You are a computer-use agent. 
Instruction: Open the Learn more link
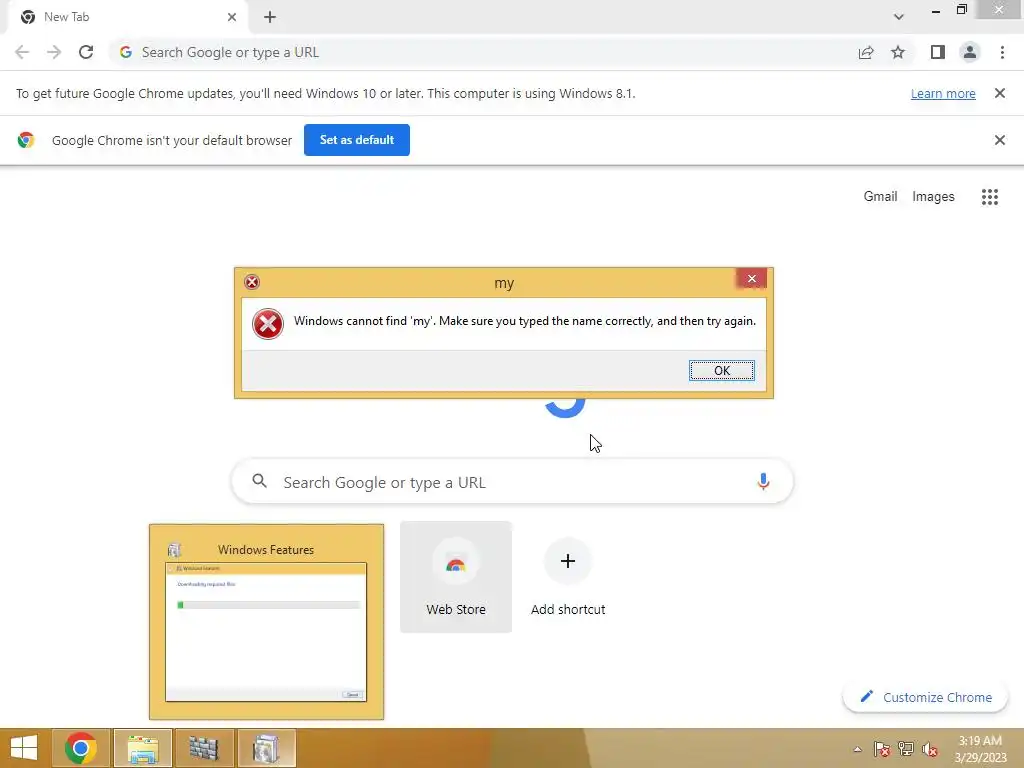943,93
